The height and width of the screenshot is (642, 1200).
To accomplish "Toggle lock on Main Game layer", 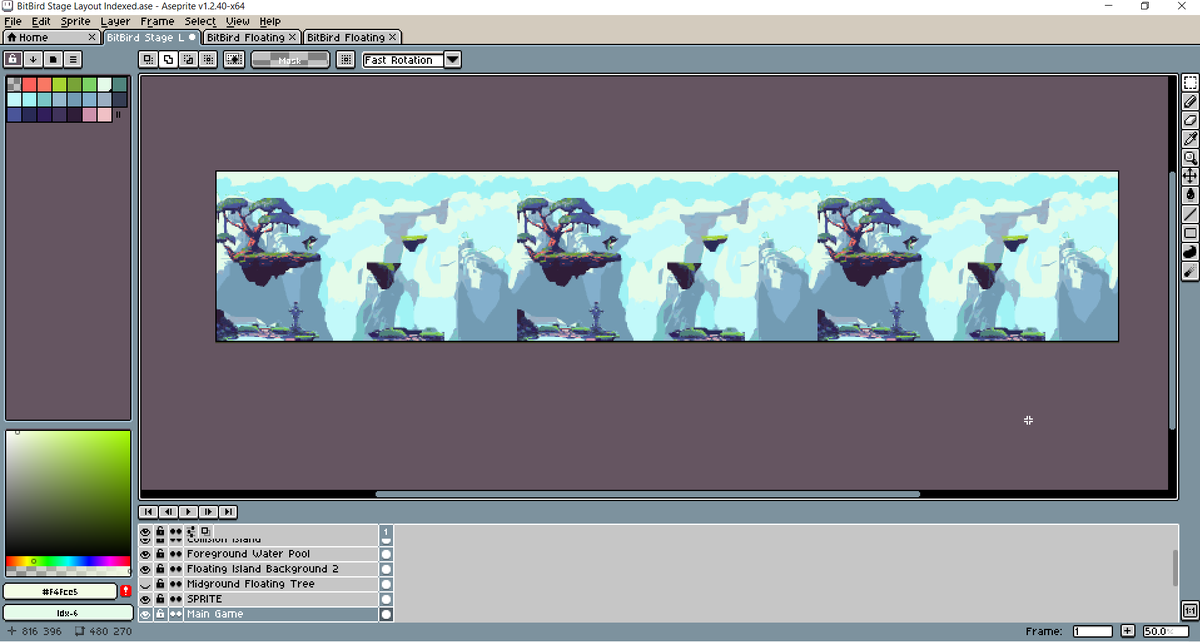I will (x=160, y=614).
